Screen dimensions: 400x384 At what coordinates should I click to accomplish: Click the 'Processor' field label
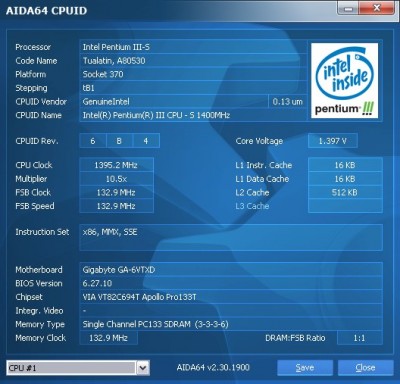pyautogui.click(x=33, y=47)
